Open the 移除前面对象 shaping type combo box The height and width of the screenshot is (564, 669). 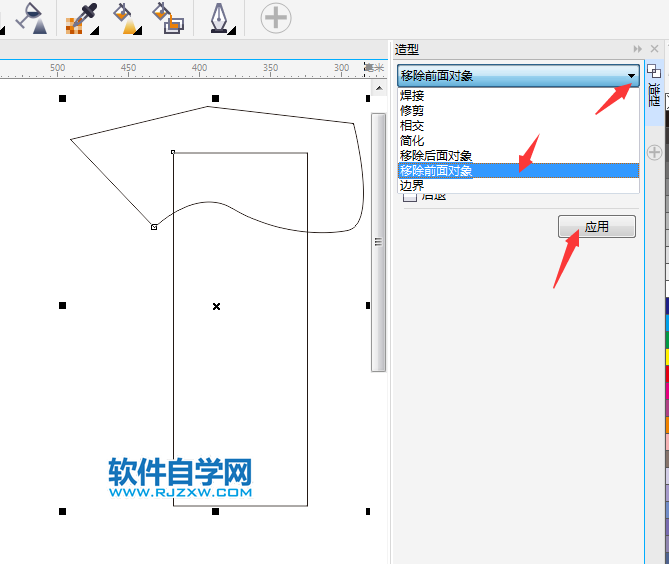click(518, 76)
